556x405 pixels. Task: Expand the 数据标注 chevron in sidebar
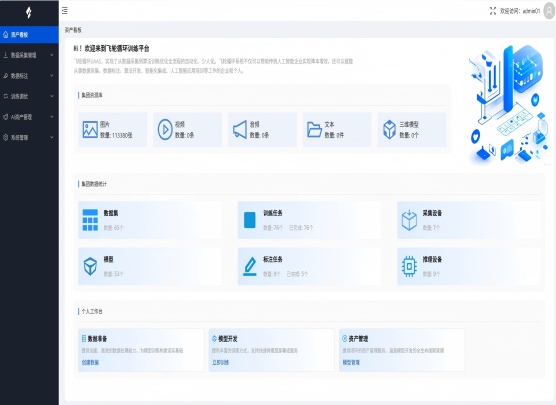click(52, 76)
